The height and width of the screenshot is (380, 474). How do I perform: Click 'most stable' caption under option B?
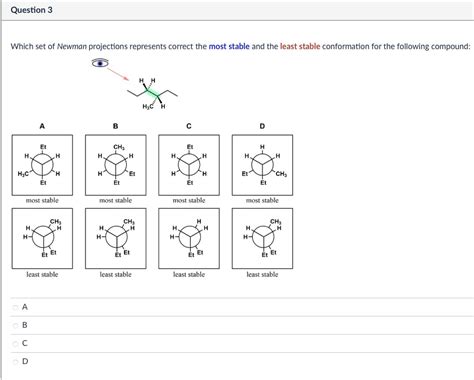pyautogui.click(x=116, y=200)
